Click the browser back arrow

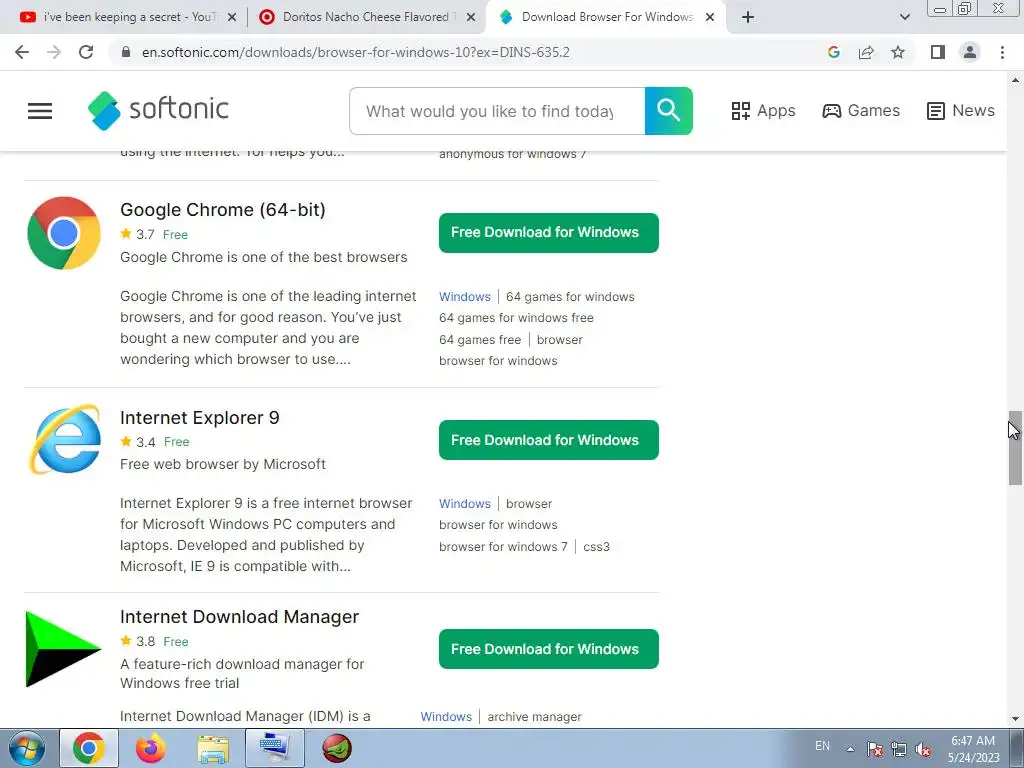(22, 52)
